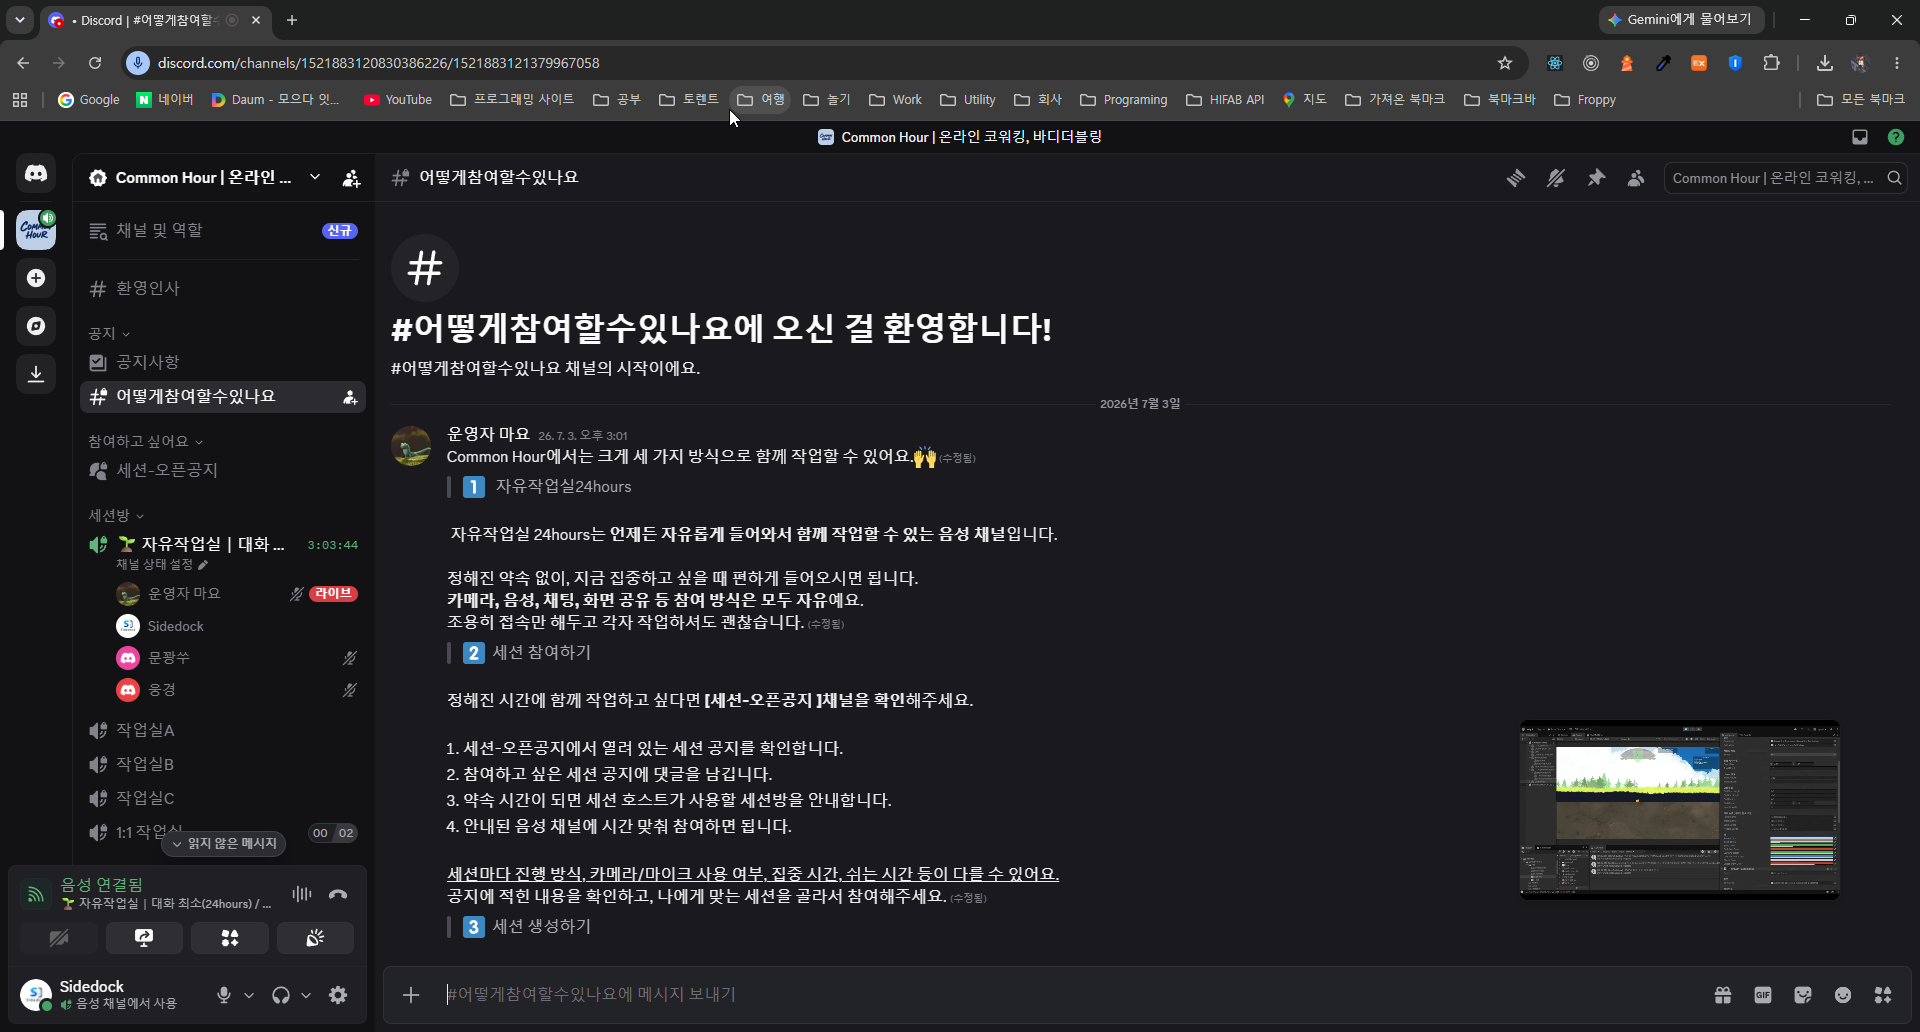Toggle noise suppression waveform icon
The height and width of the screenshot is (1032, 1920).
(x=302, y=894)
